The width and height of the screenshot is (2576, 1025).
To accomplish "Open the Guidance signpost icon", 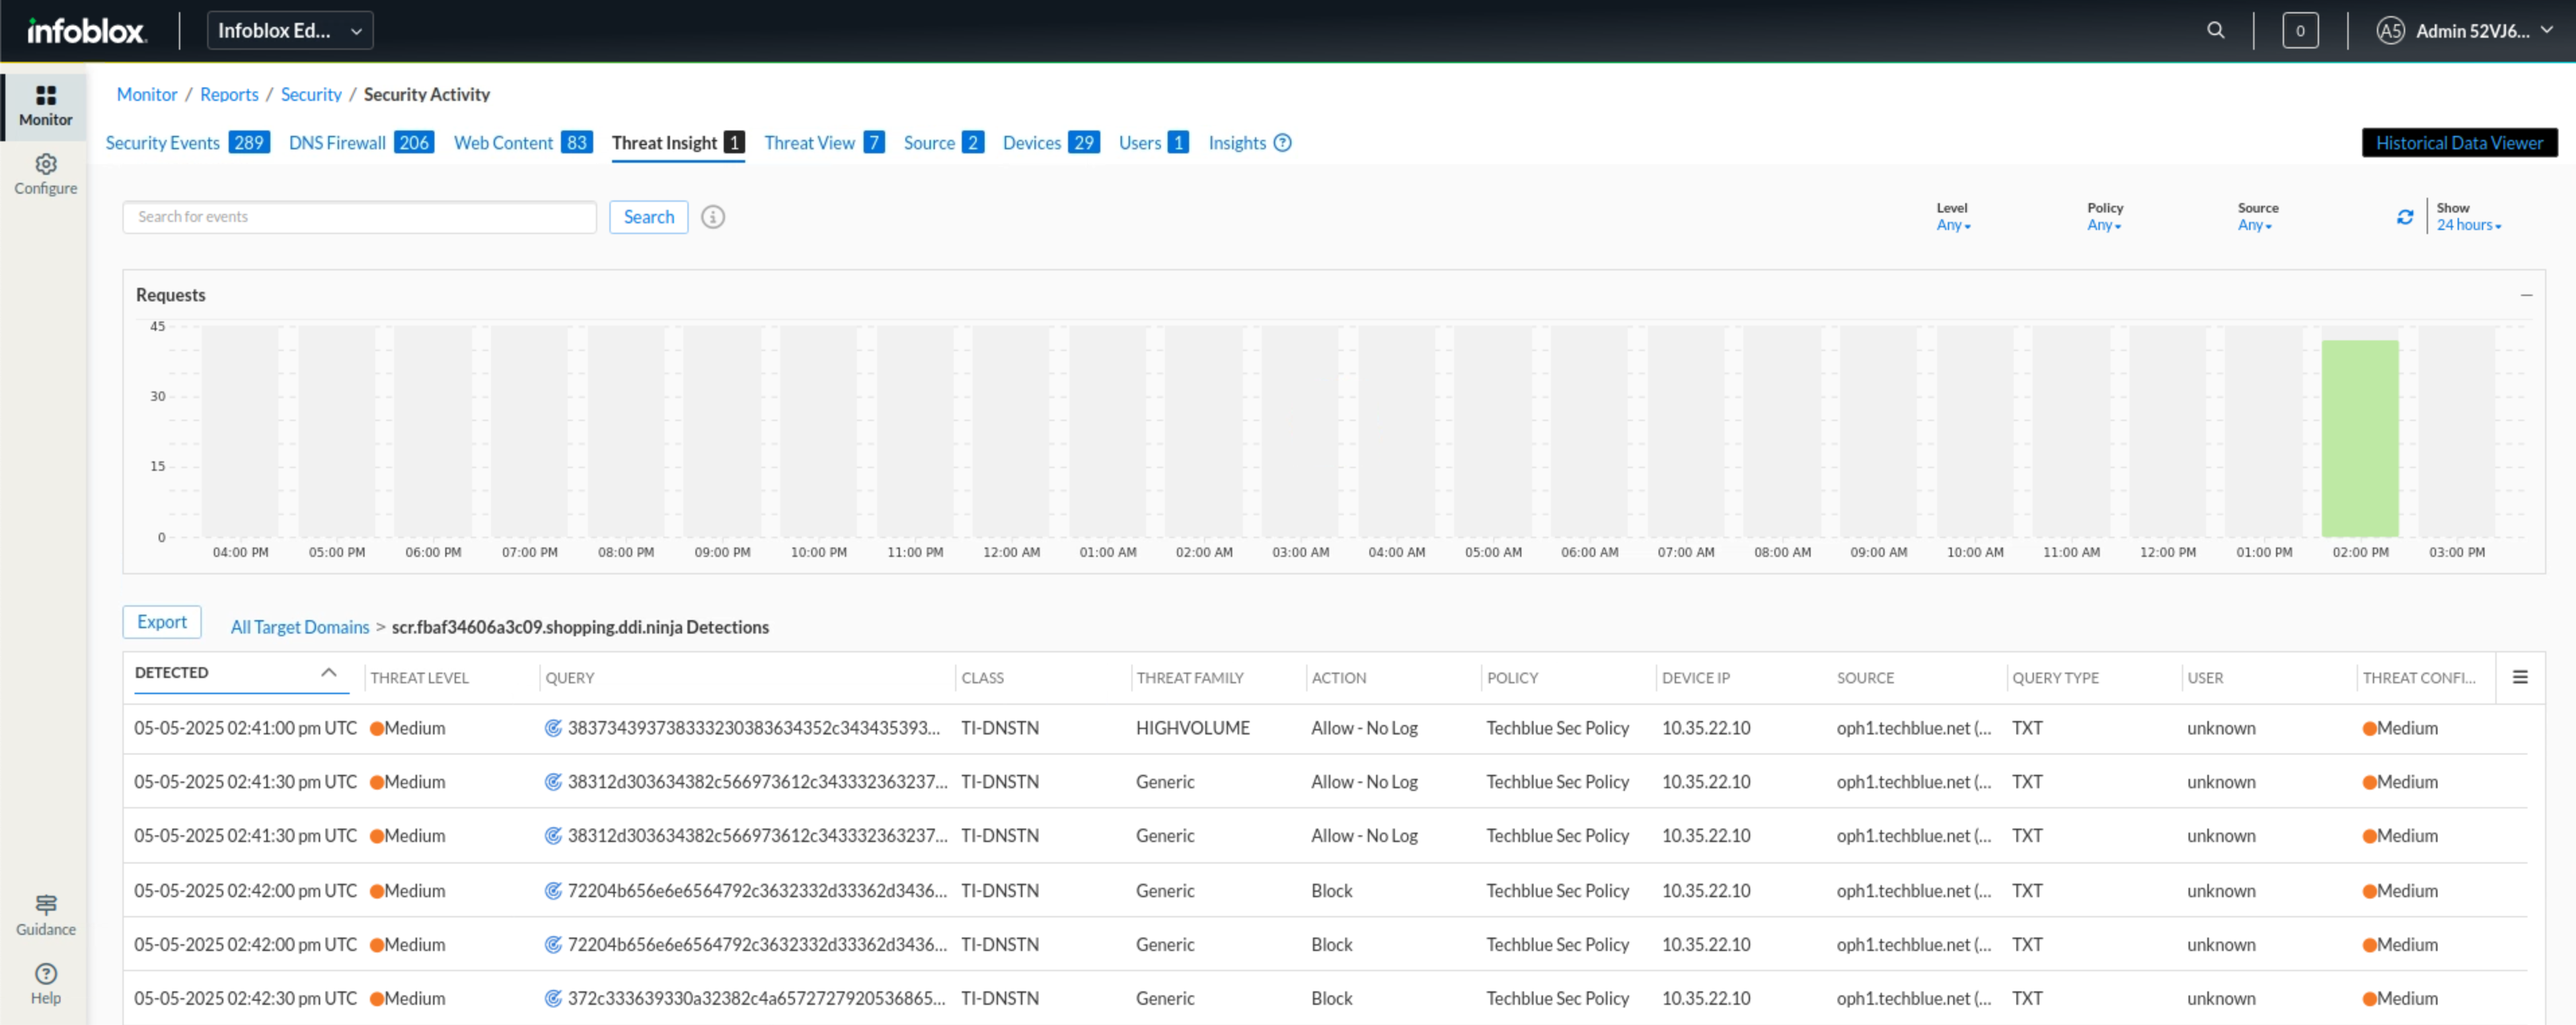I will pyautogui.click(x=46, y=904).
